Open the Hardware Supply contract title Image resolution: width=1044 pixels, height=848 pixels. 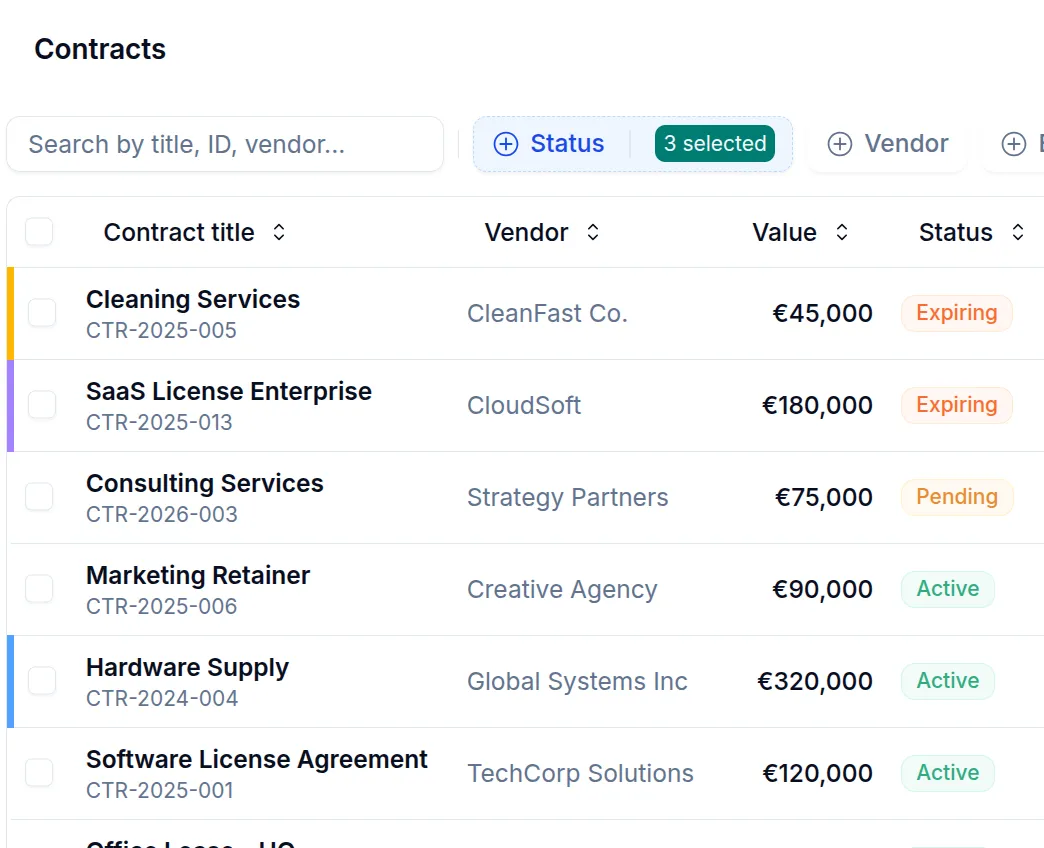[188, 668]
